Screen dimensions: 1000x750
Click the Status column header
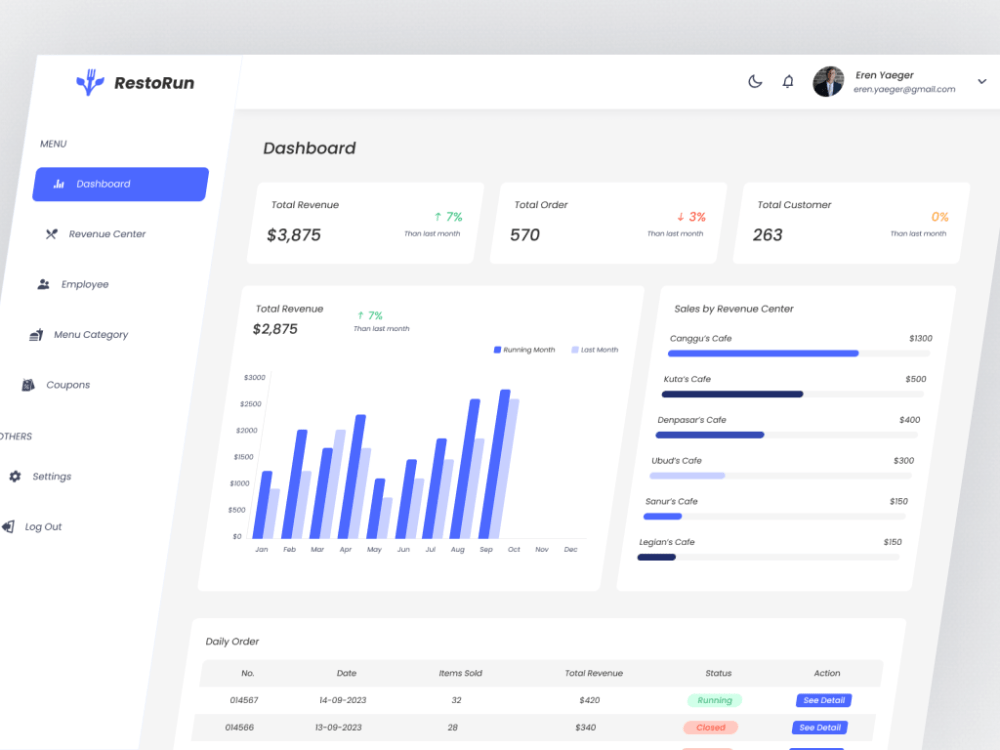pyautogui.click(x=719, y=673)
